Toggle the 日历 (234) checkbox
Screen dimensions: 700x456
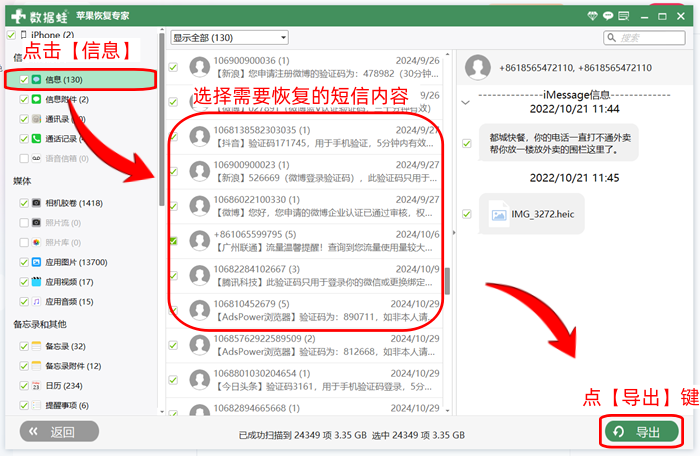(x=24, y=385)
